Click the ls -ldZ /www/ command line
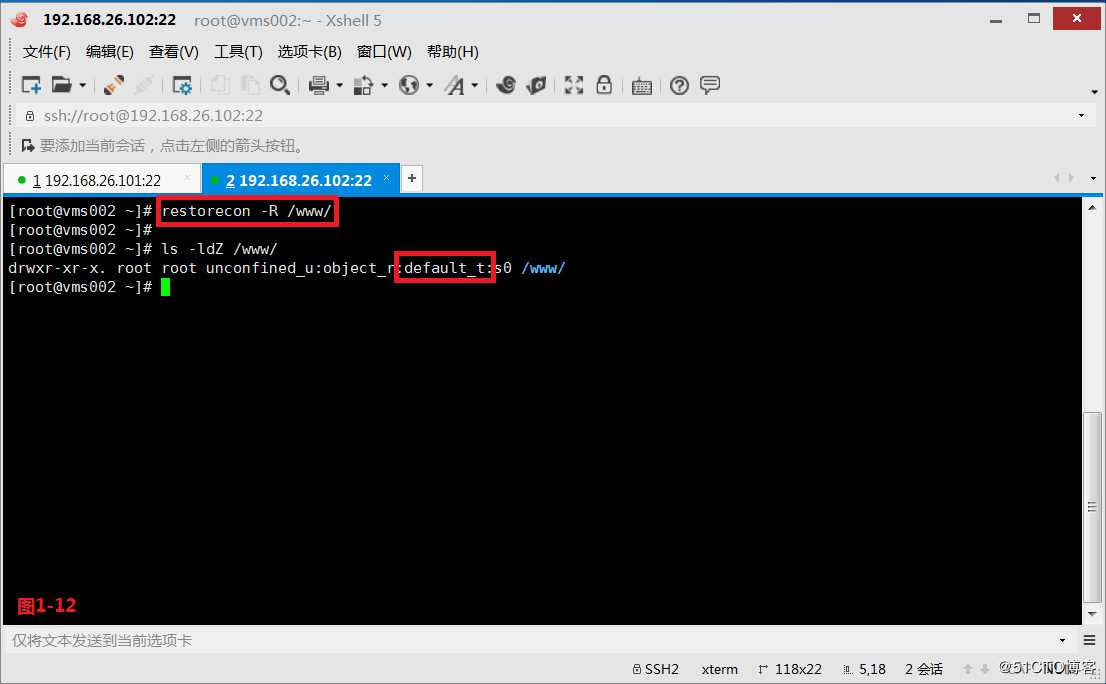The height and width of the screenshot is (684, 1106). click(219, 249)
